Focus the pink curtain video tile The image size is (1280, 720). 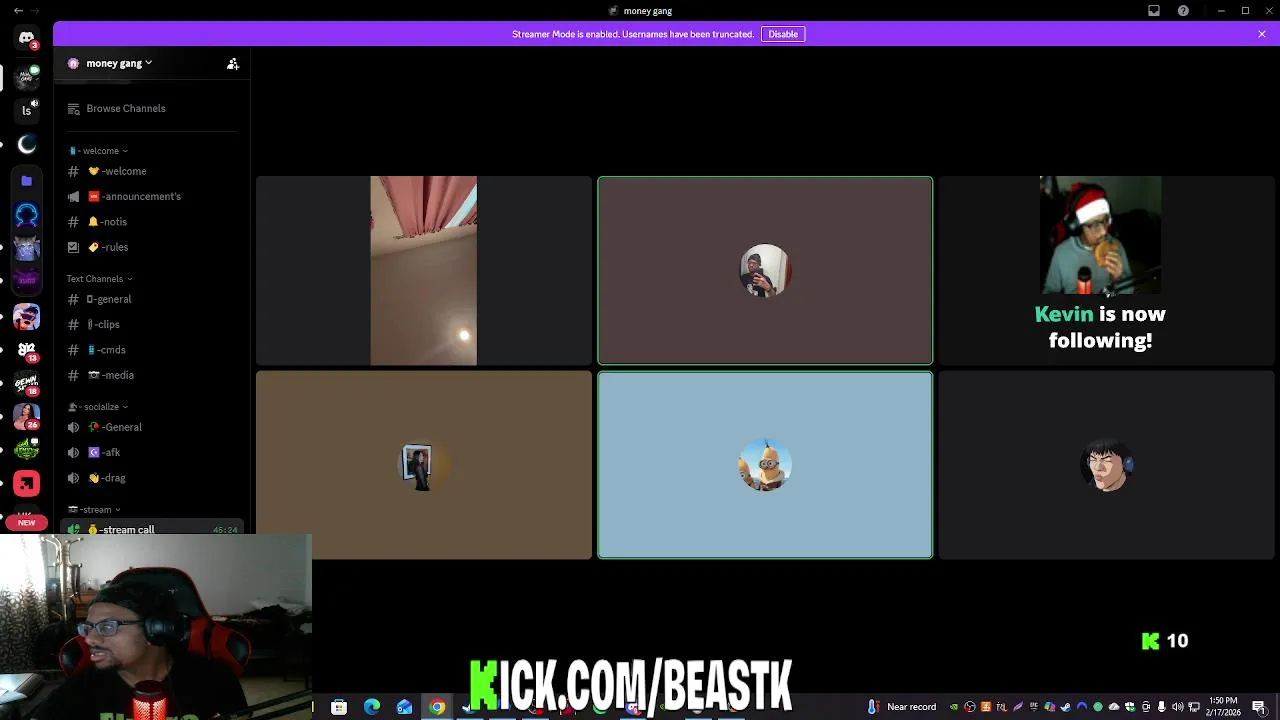(x=424, y=271)
